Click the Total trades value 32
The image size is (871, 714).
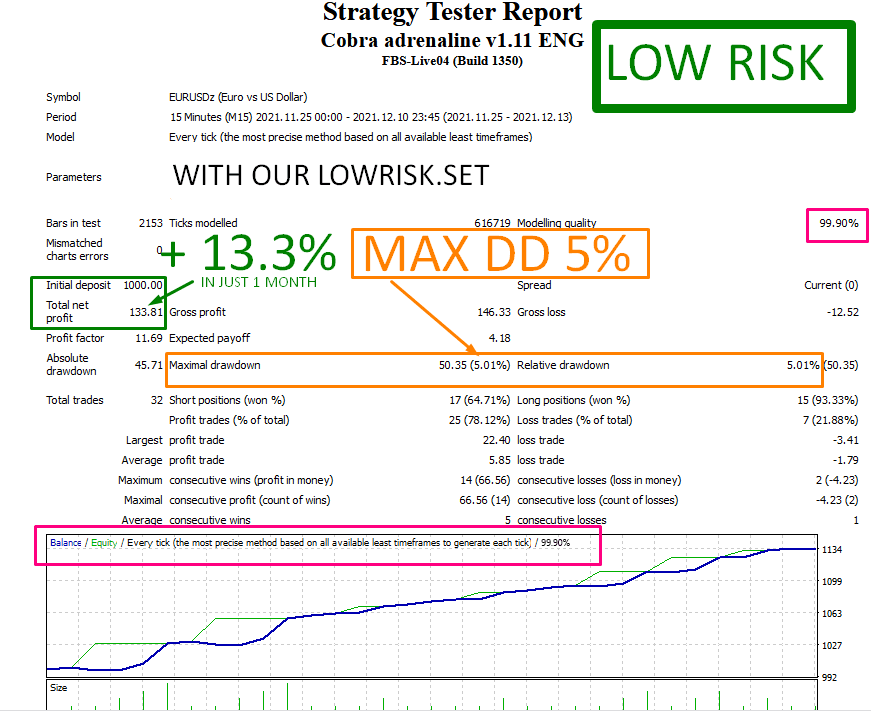click(x=155, y=401)
